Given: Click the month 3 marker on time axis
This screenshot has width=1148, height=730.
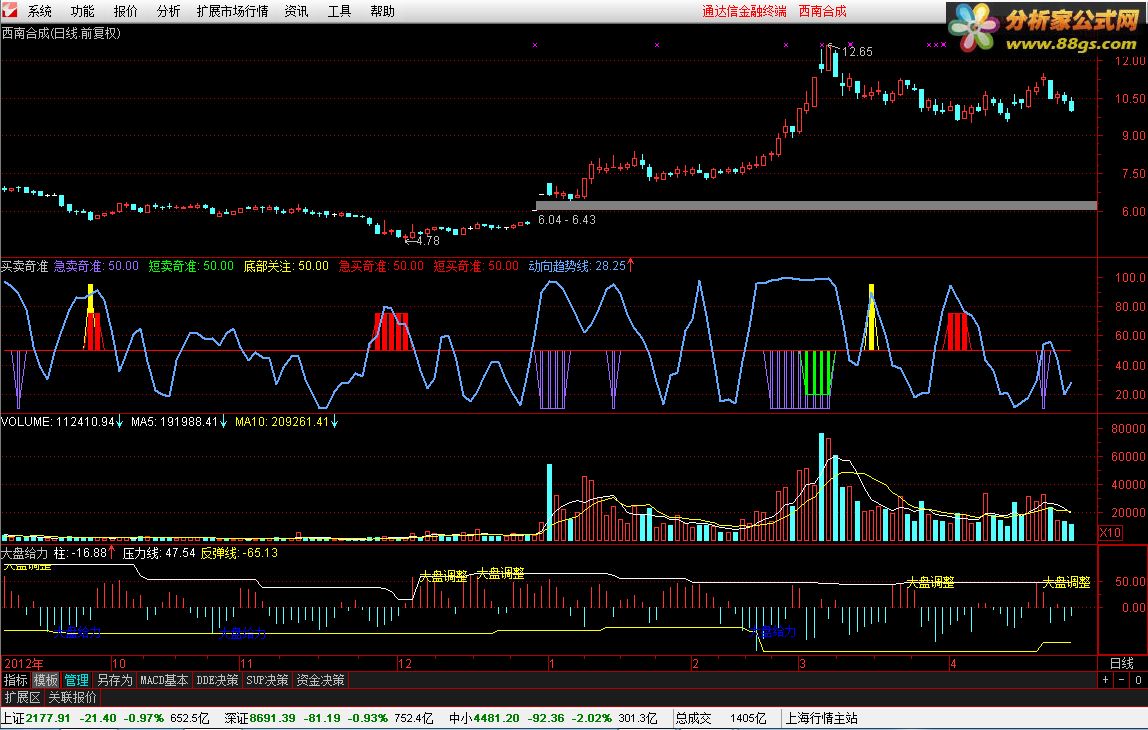Looking at the screenshot, I should [802, 663].
